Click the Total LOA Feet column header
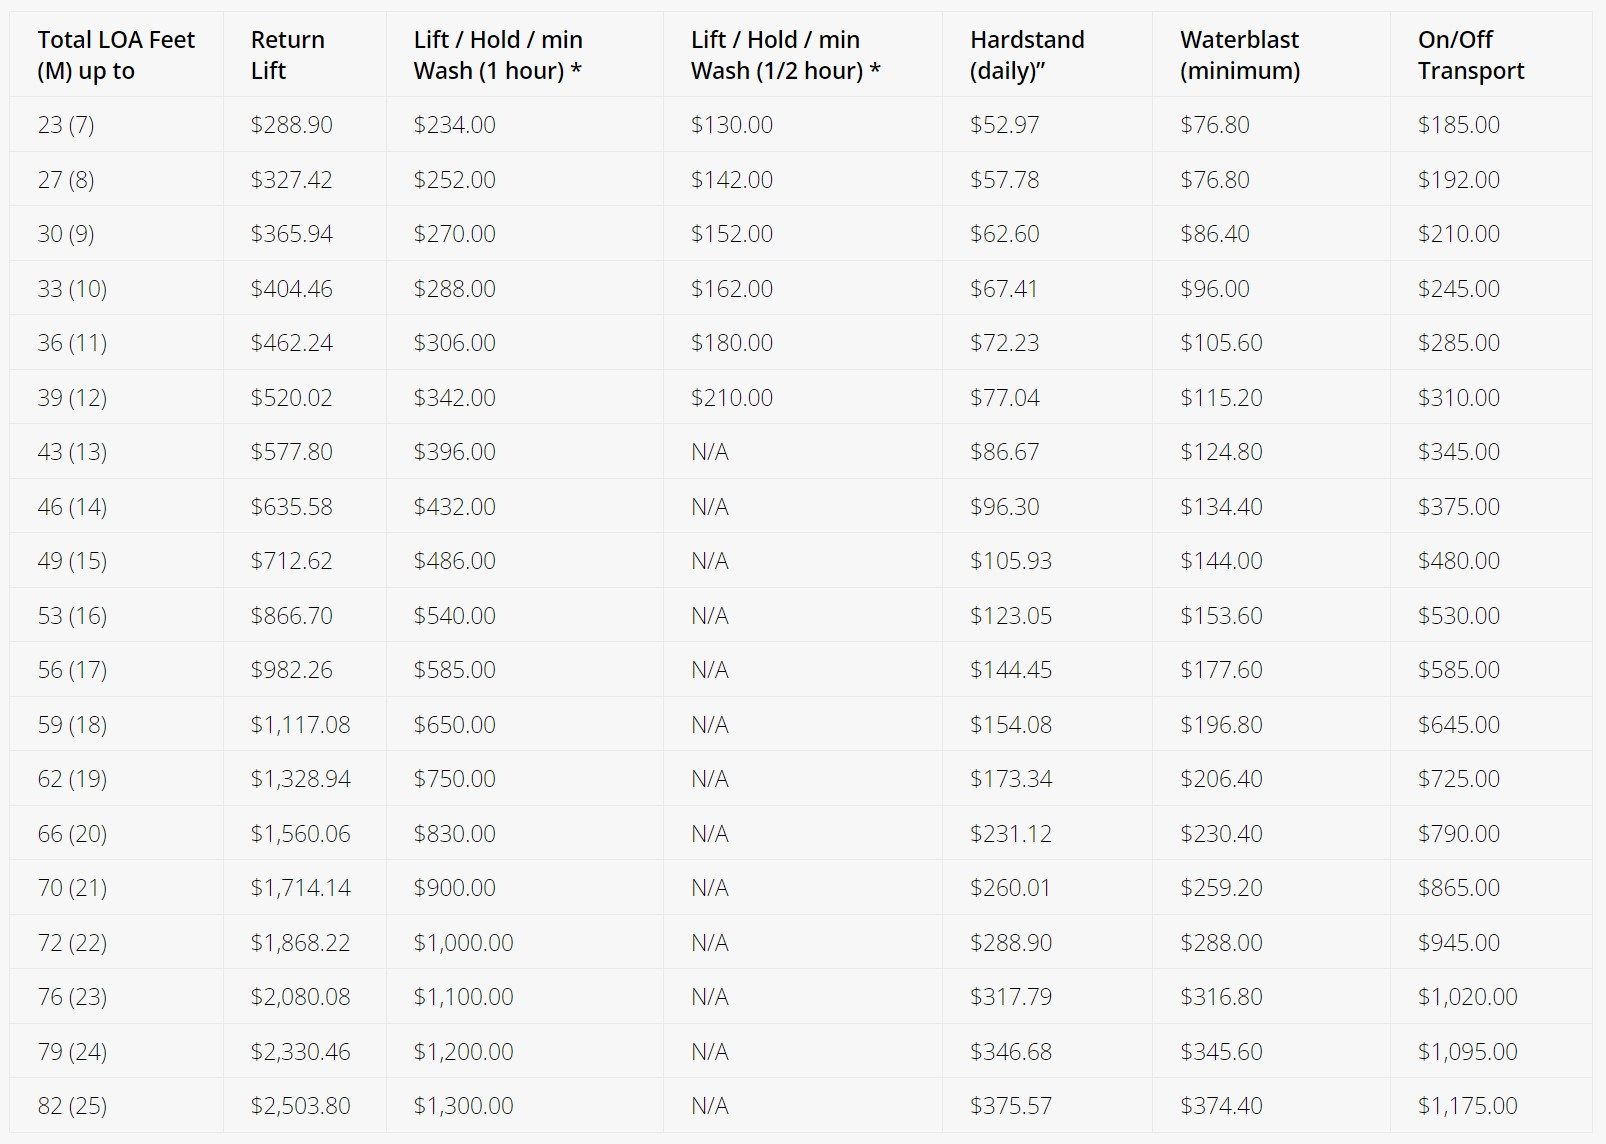This screenshot has width=1606, height=1144. (116, 55)
